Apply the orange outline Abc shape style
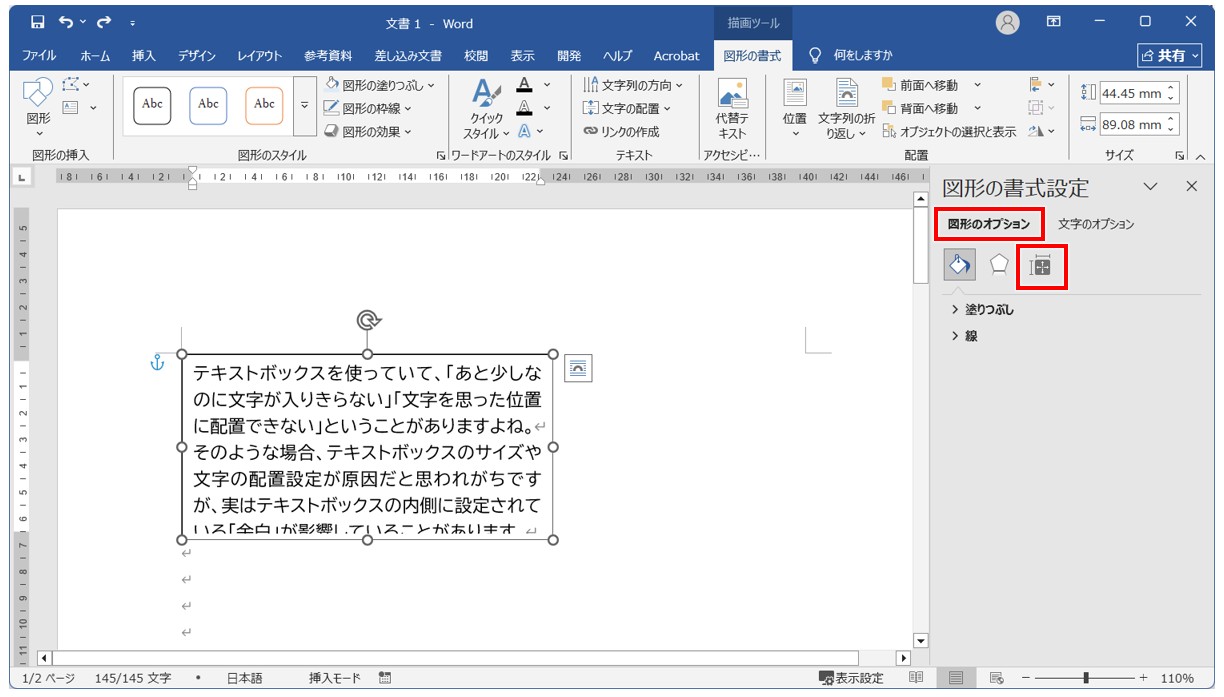 tap(264, 104)
